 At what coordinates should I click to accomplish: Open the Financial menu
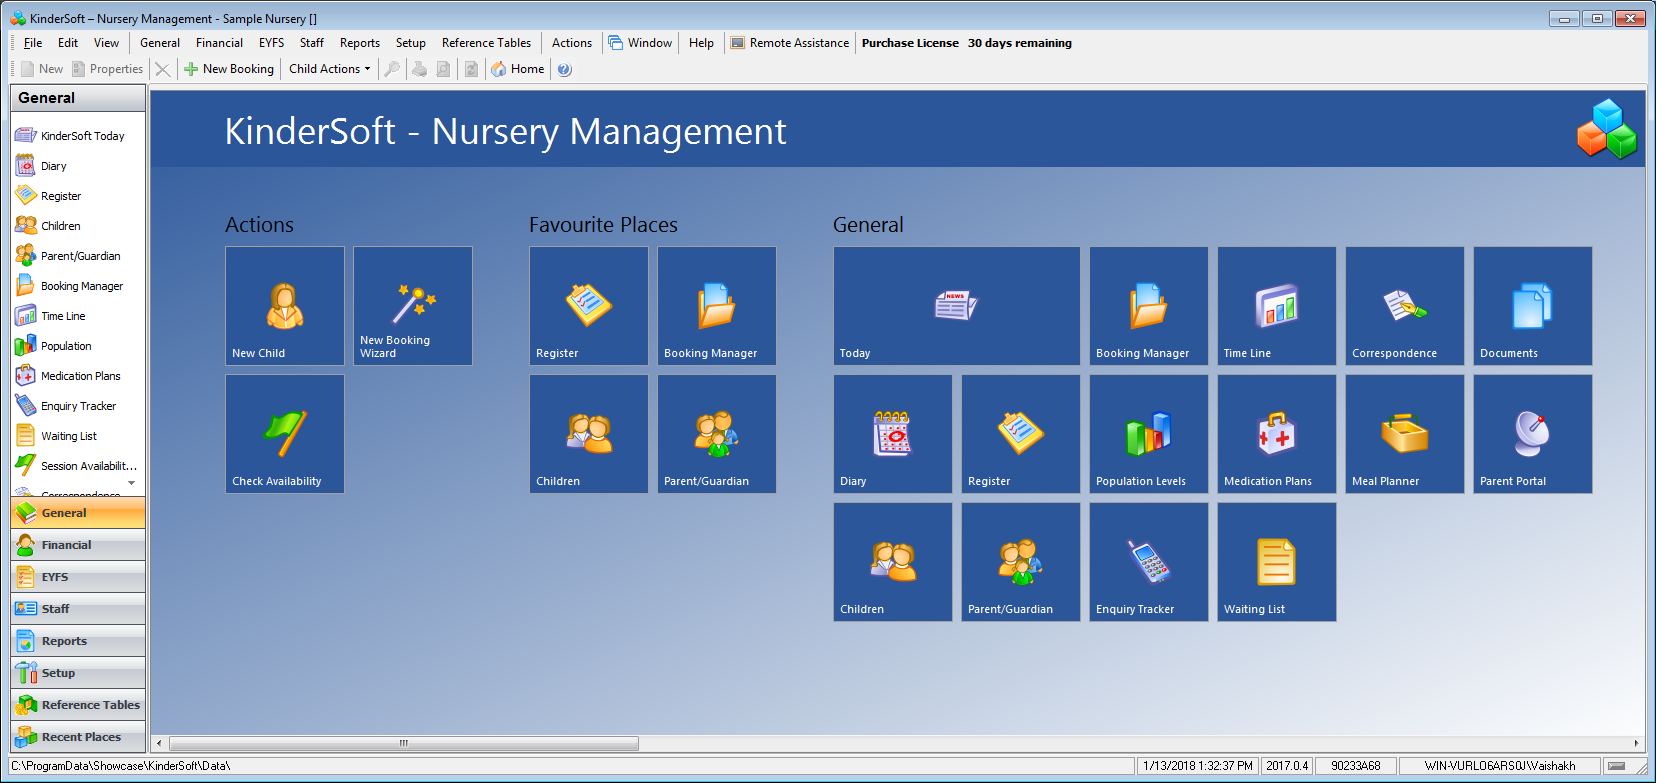coord(219,43)
